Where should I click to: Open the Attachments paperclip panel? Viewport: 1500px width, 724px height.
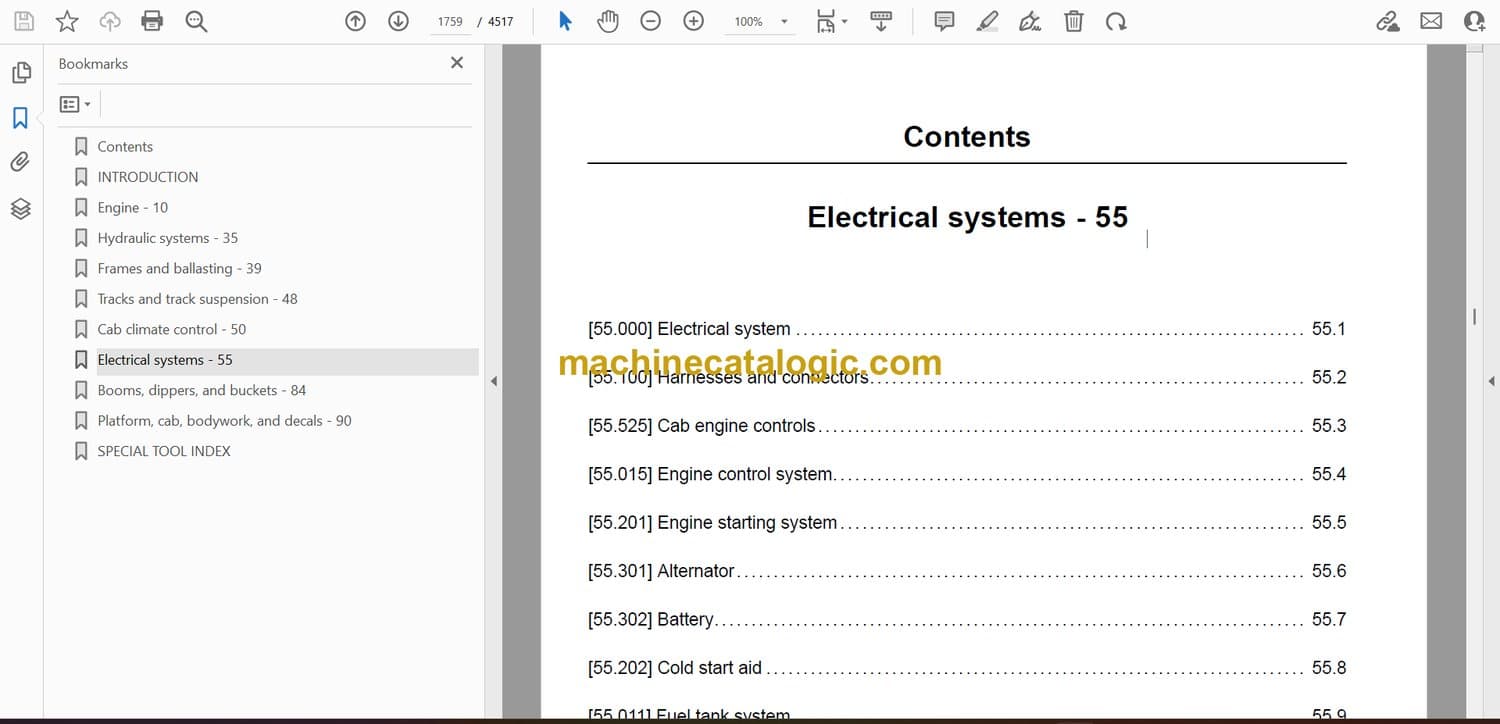tap(21, 162)
